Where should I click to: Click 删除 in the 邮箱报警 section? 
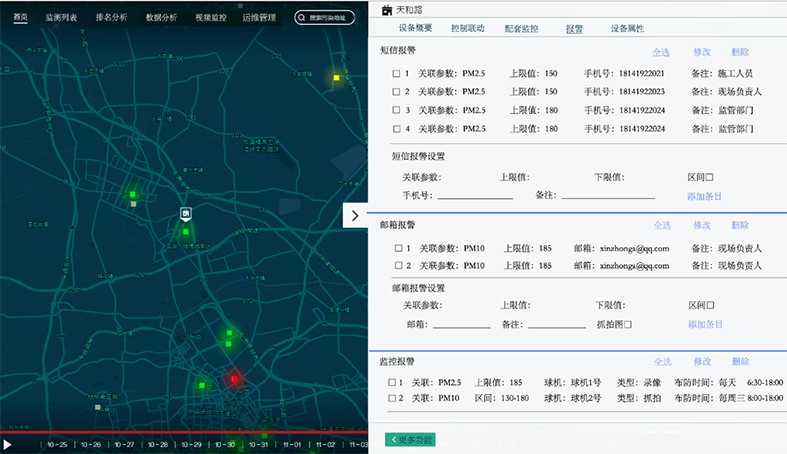(x=739, y=226)
